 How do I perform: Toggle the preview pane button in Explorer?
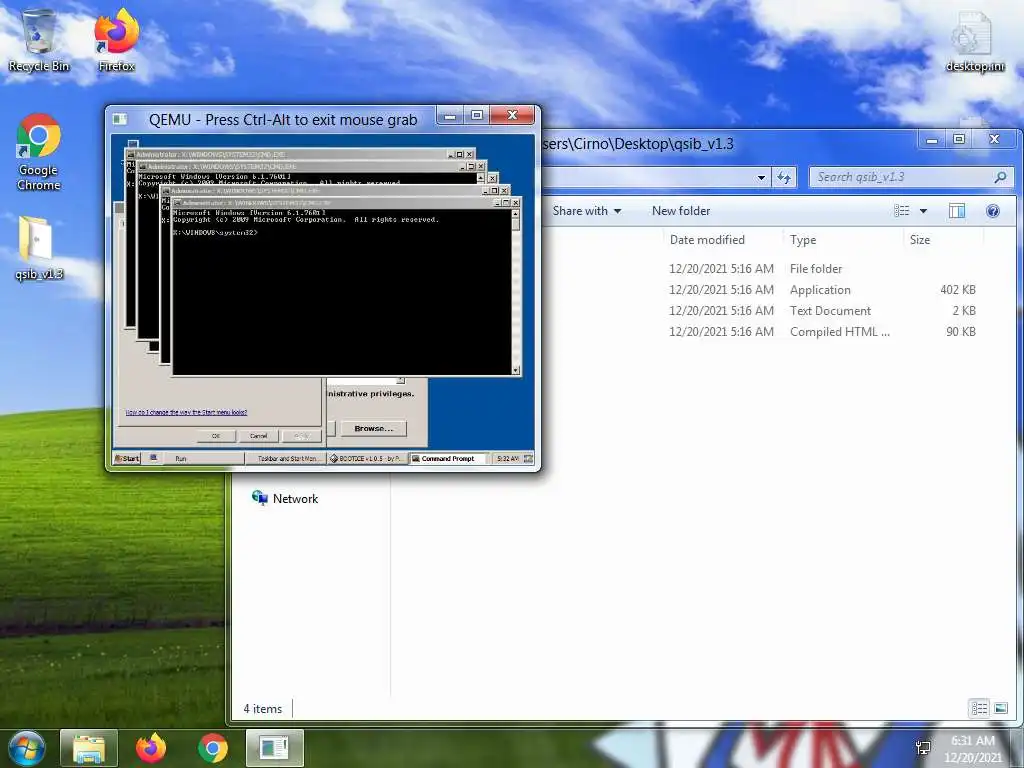957,210
